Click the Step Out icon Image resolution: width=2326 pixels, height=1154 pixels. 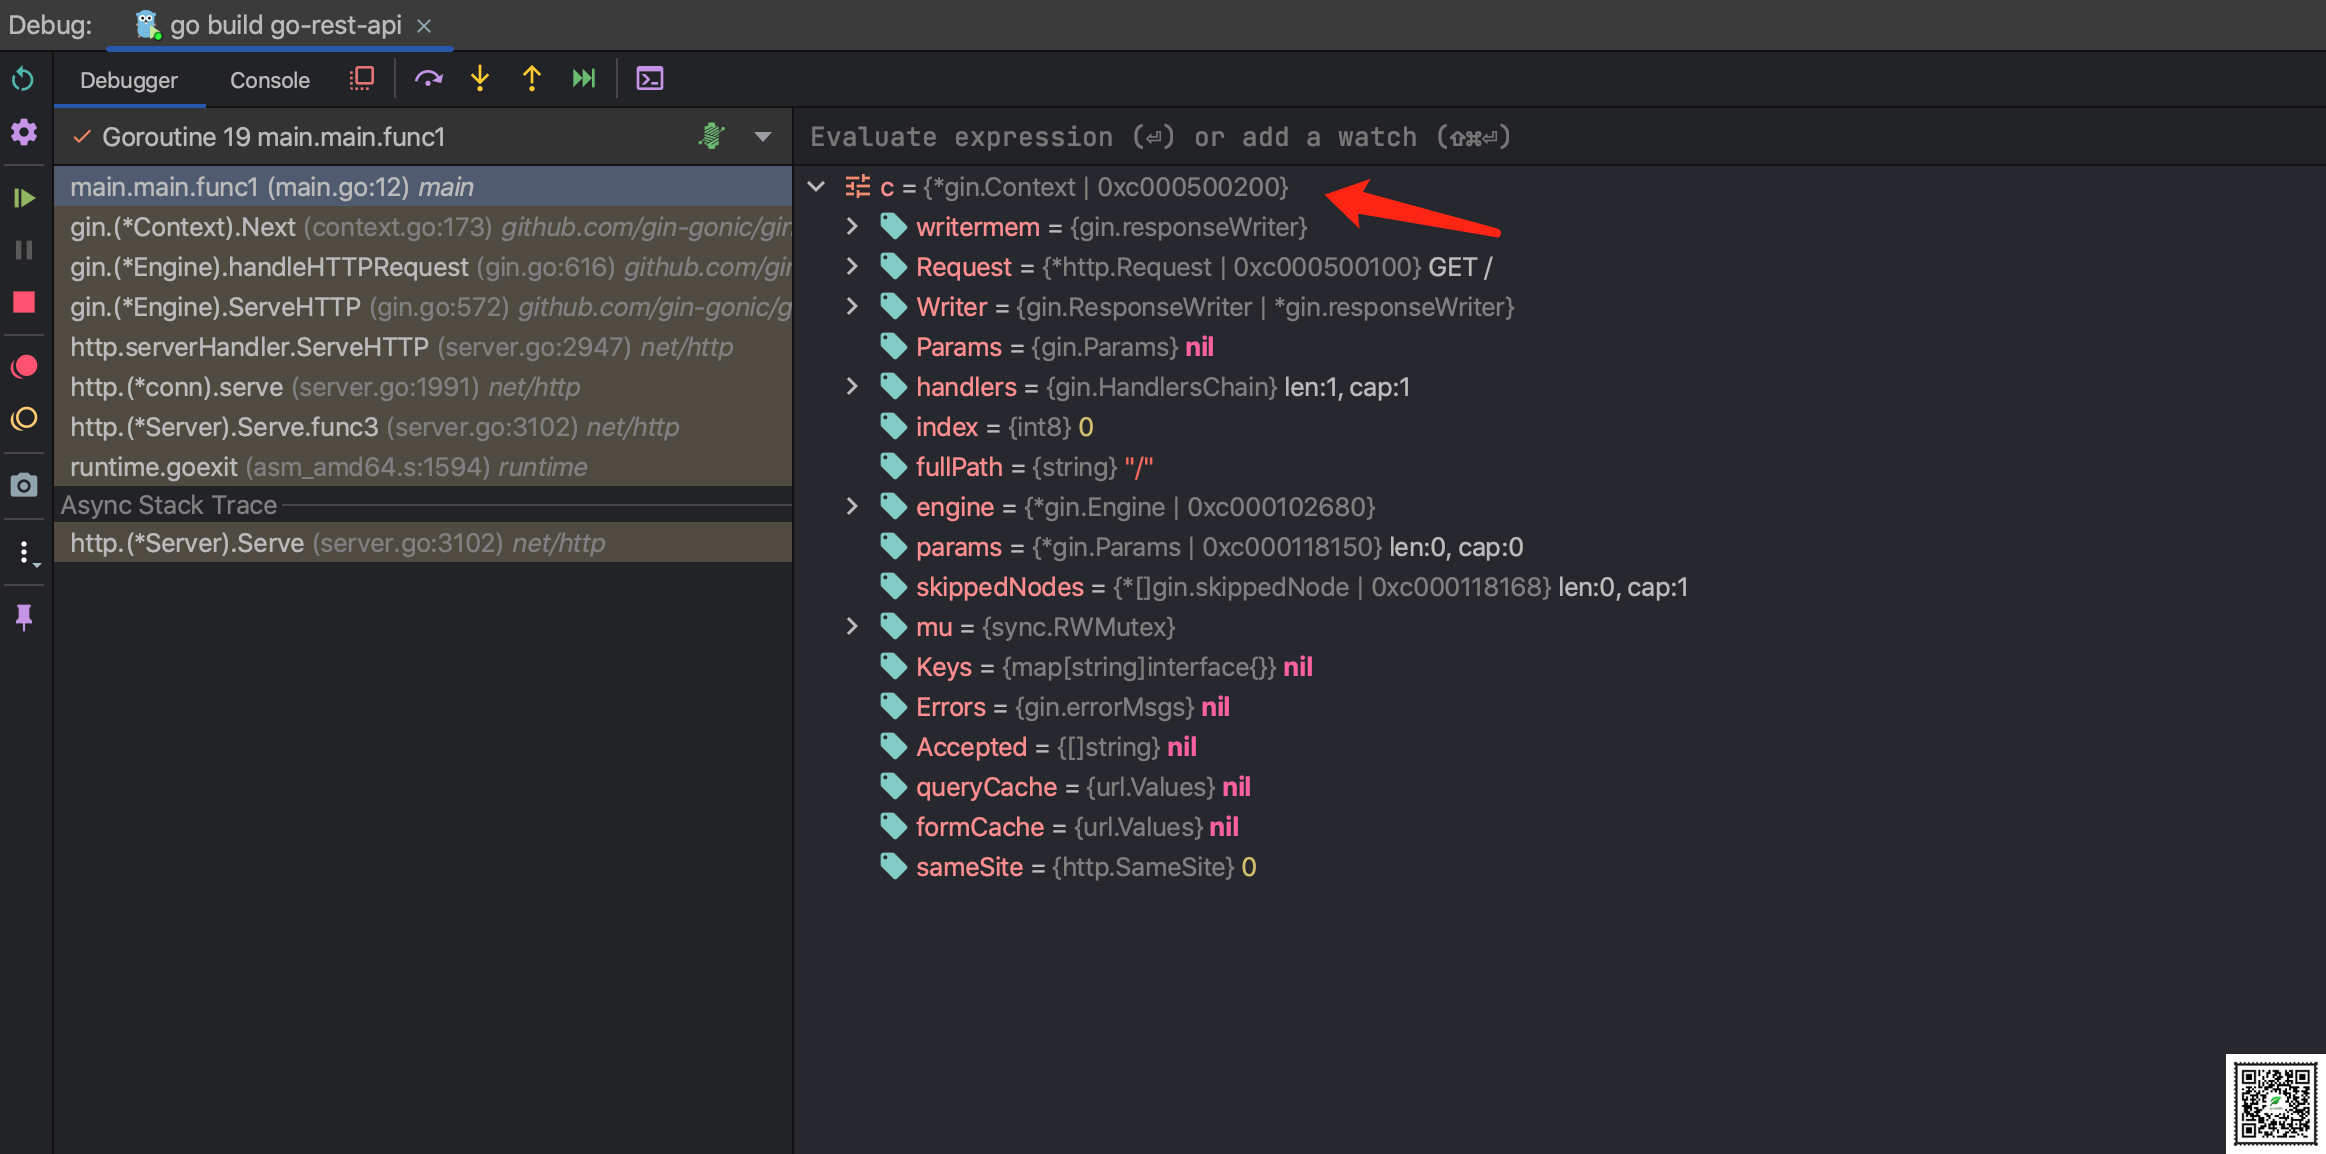click(532, 78)
